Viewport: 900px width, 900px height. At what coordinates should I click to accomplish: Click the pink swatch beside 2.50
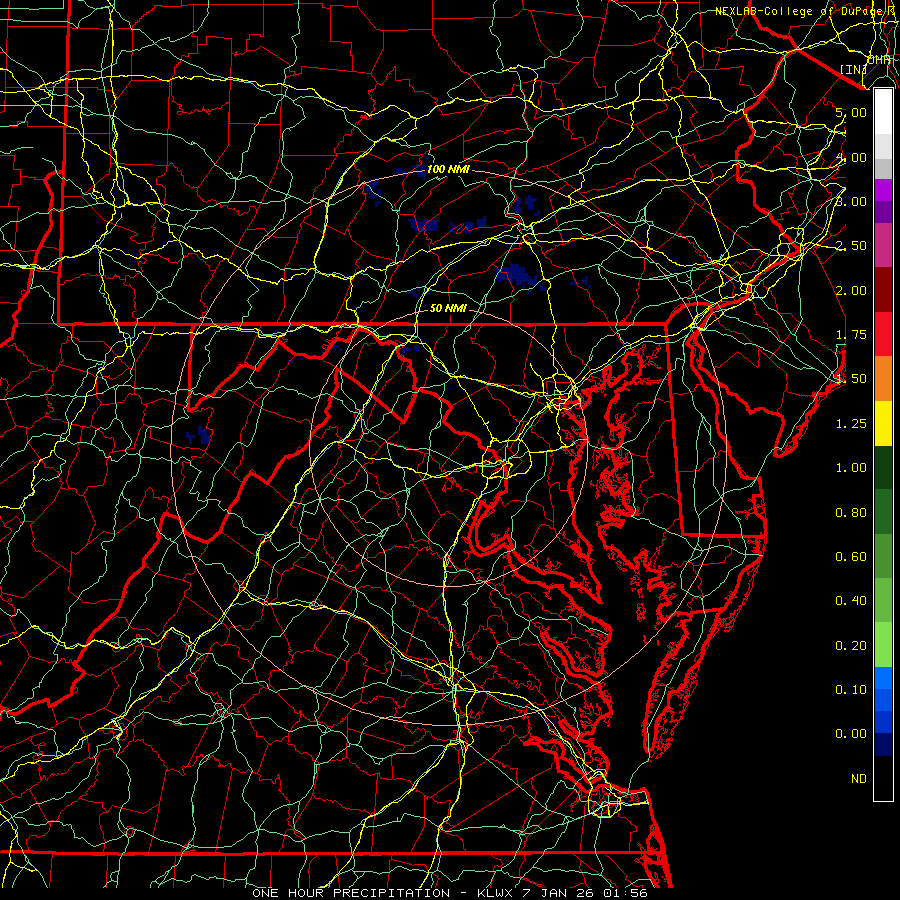pyautogui.click(x=883, y=246)
